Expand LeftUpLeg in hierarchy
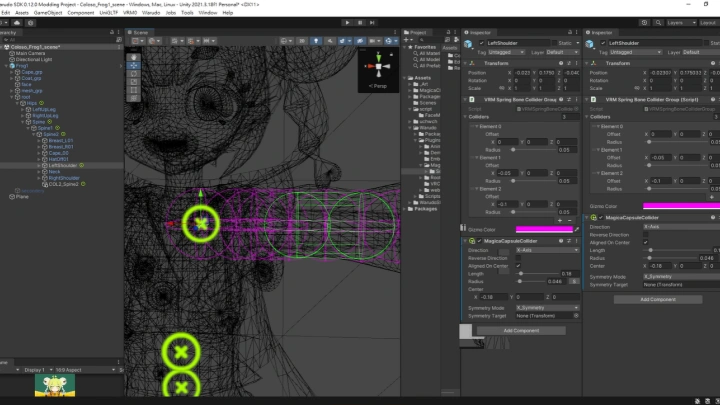Viewport: 720px width, 405px height. [22, 109]
